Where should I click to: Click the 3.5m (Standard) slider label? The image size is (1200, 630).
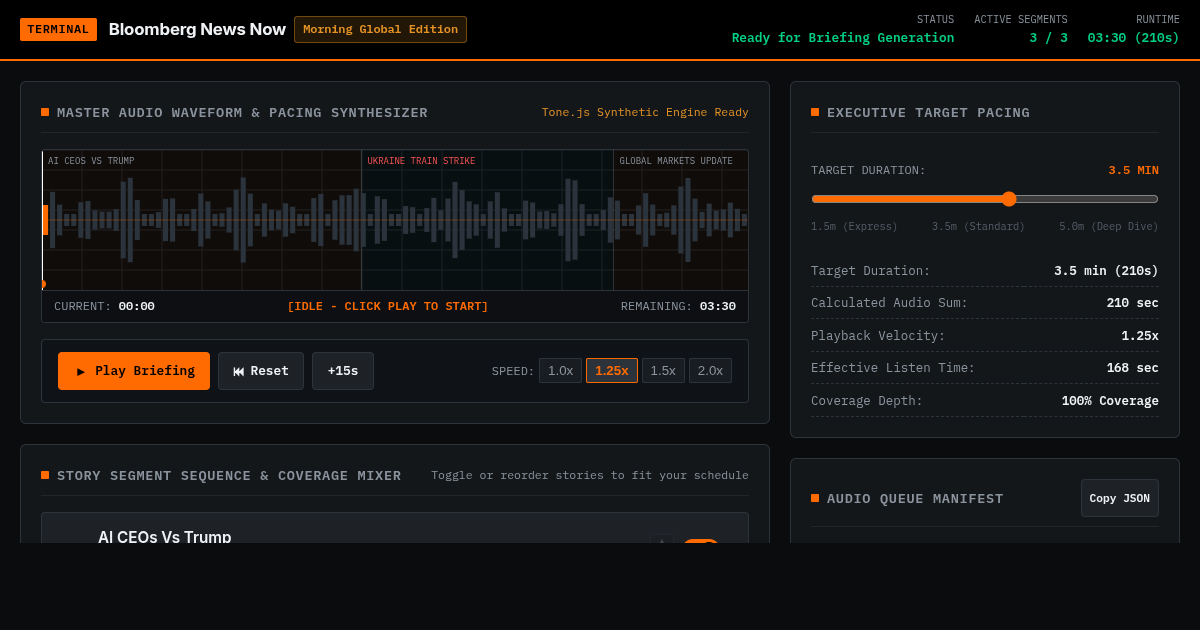tap(978, 227)
